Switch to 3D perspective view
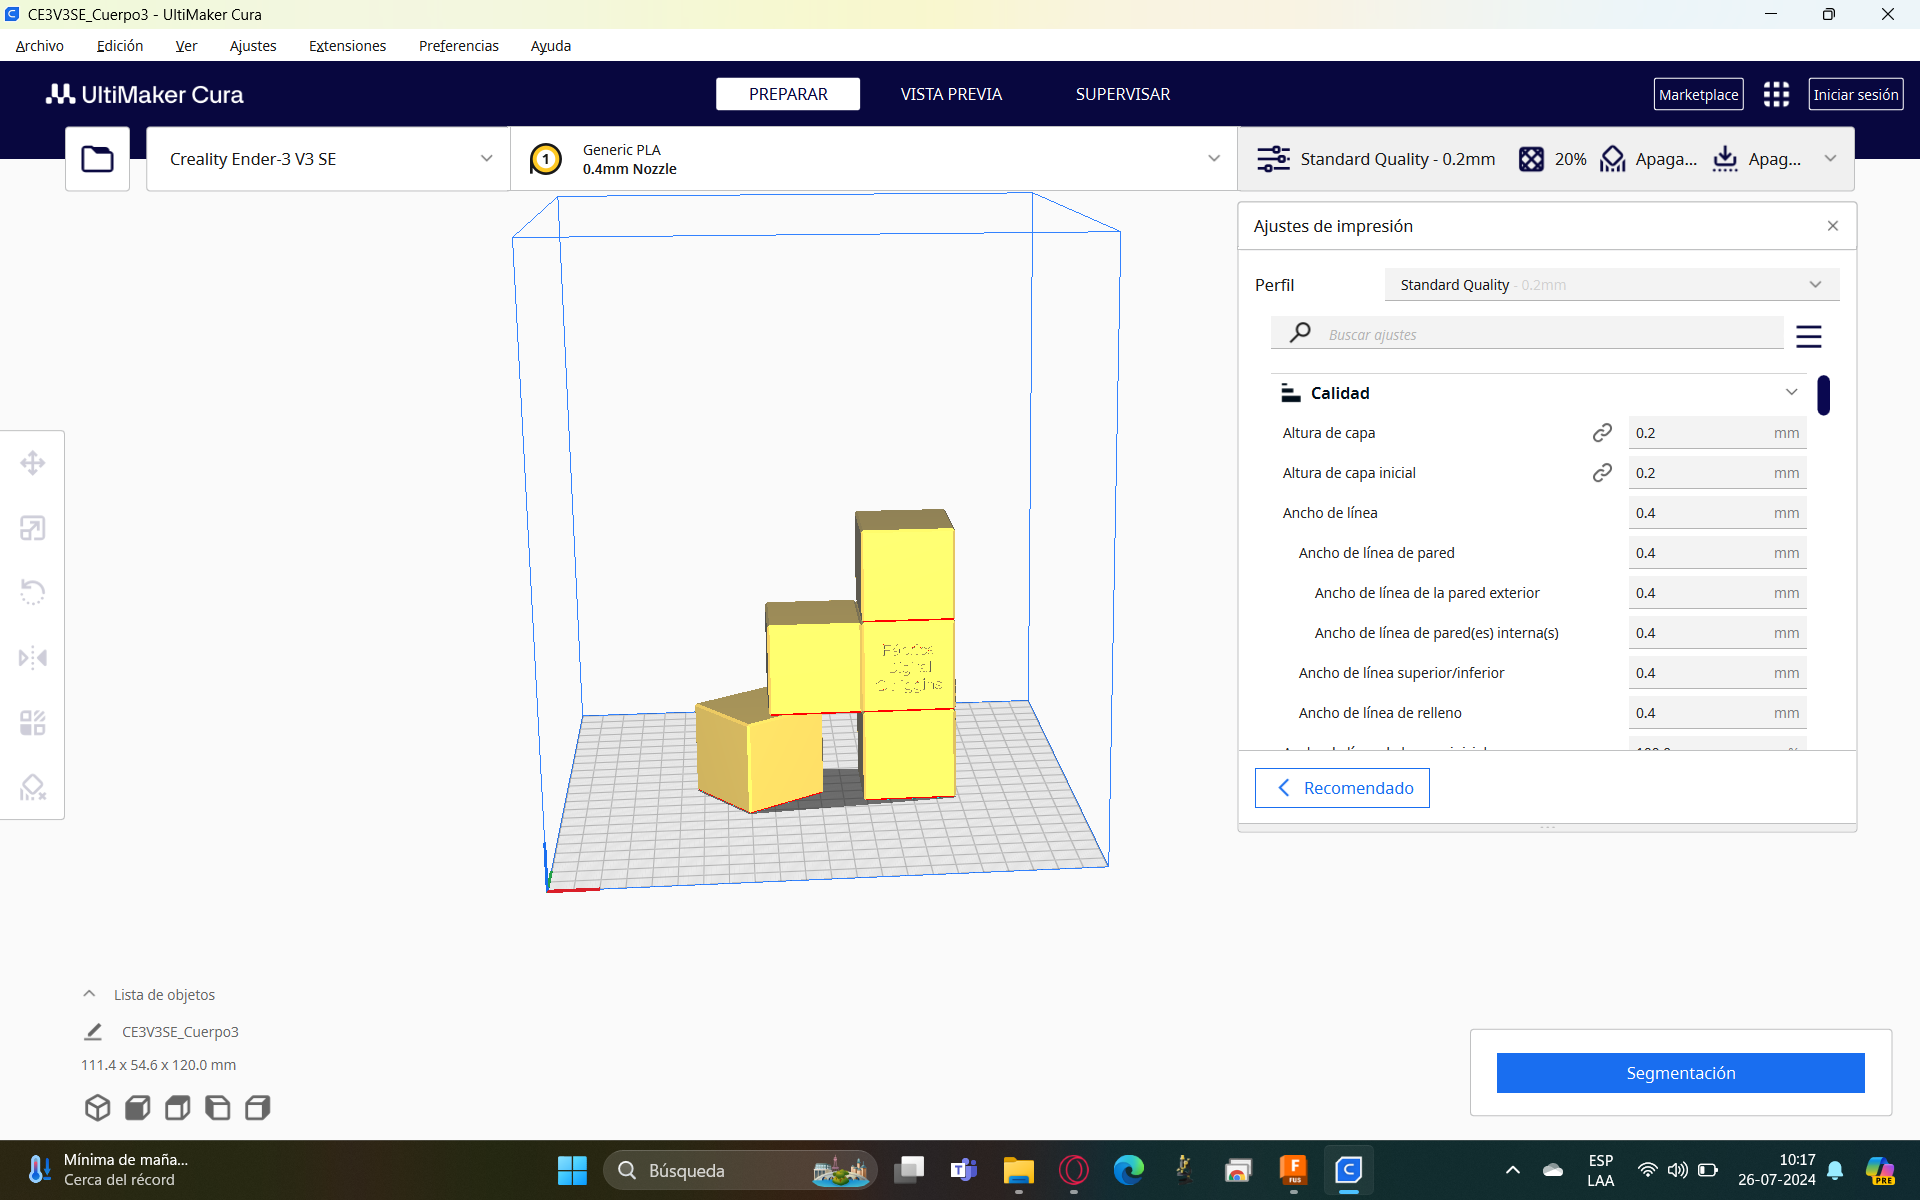The width and height of the screenshot is (1920, 1200). point(97,1107)
